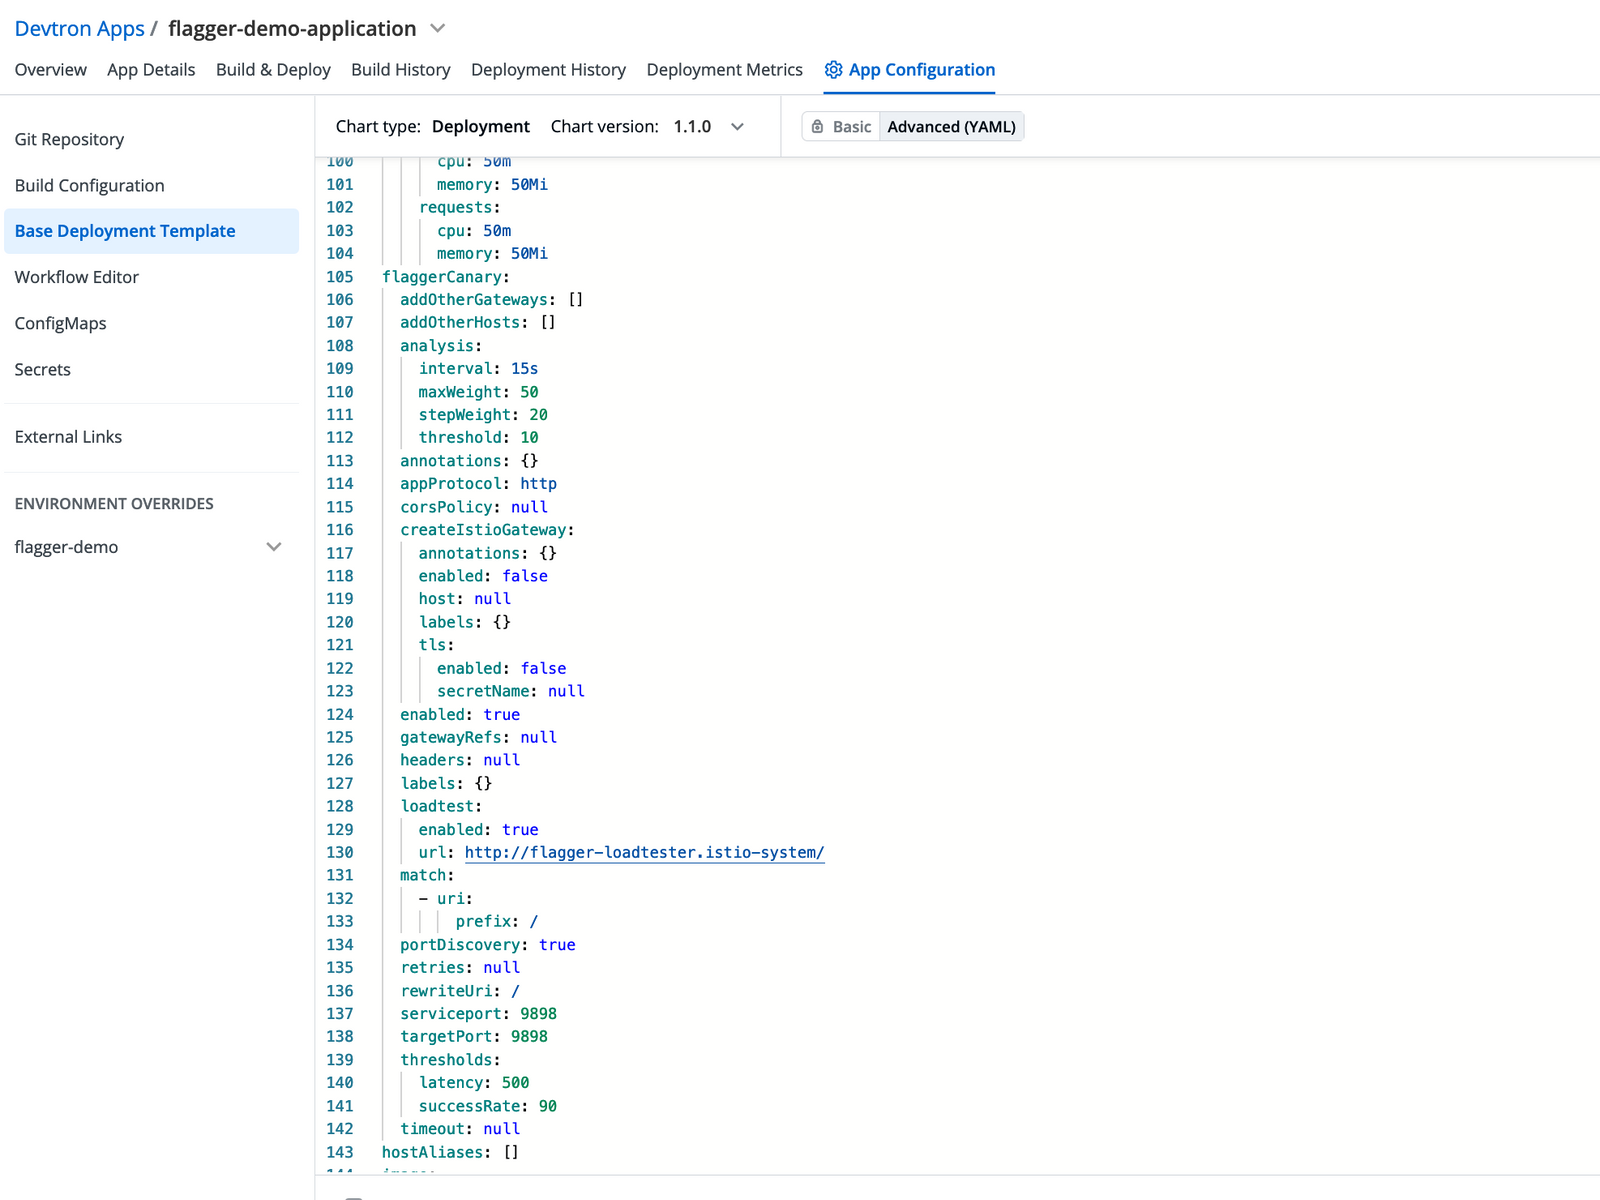Screen dimensions: 1600x1200
Task: Open the flagger-loadtester URL link
Action: [644, 852]
